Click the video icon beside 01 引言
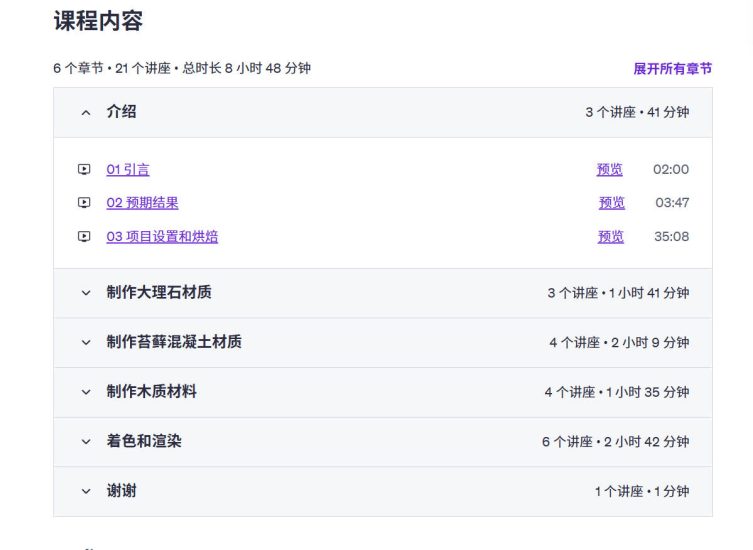 [84, 169]
